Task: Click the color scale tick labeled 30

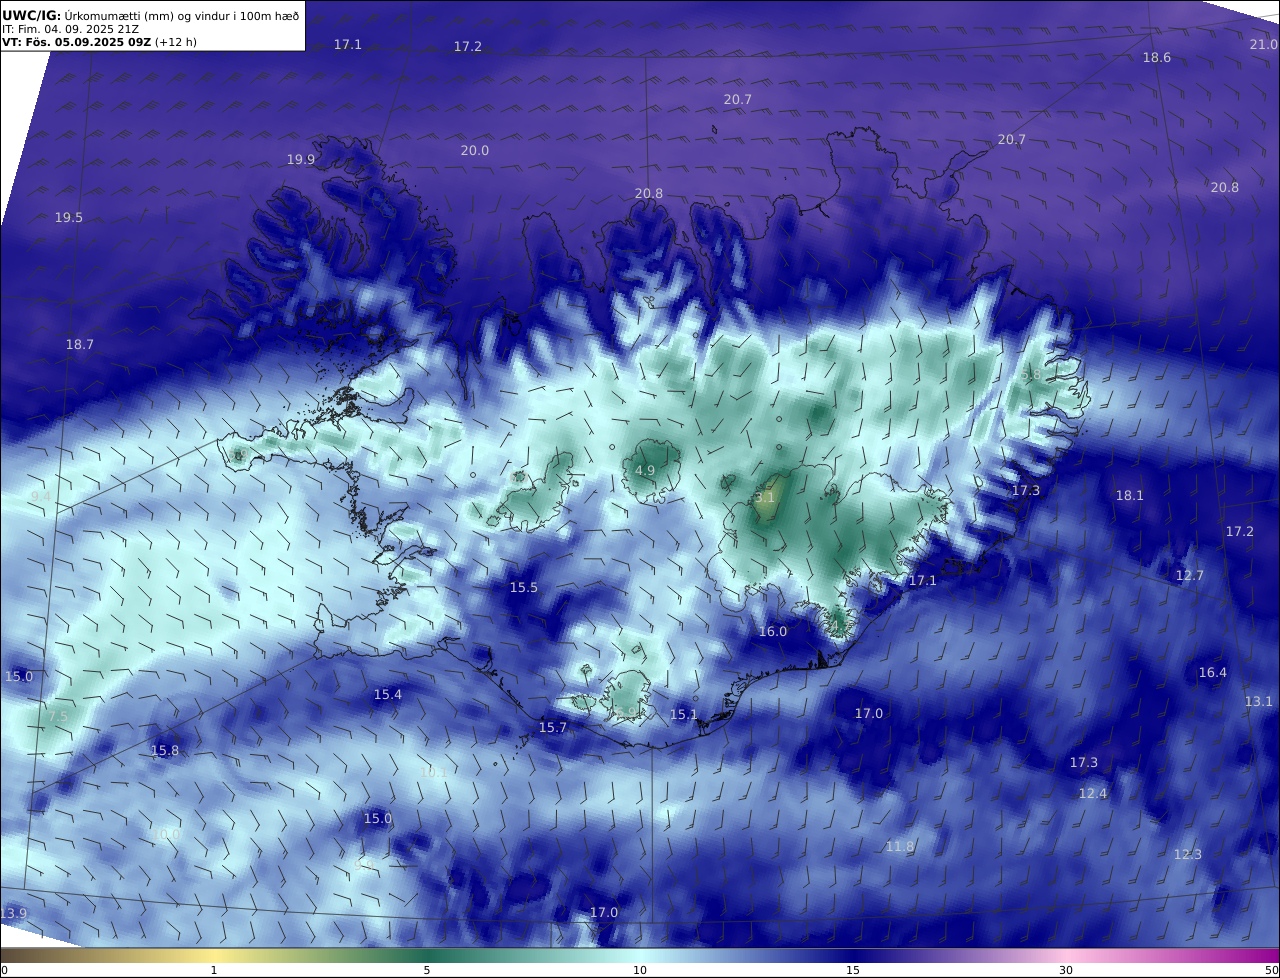Action: pyautogui.click(x=1066, y=970)
